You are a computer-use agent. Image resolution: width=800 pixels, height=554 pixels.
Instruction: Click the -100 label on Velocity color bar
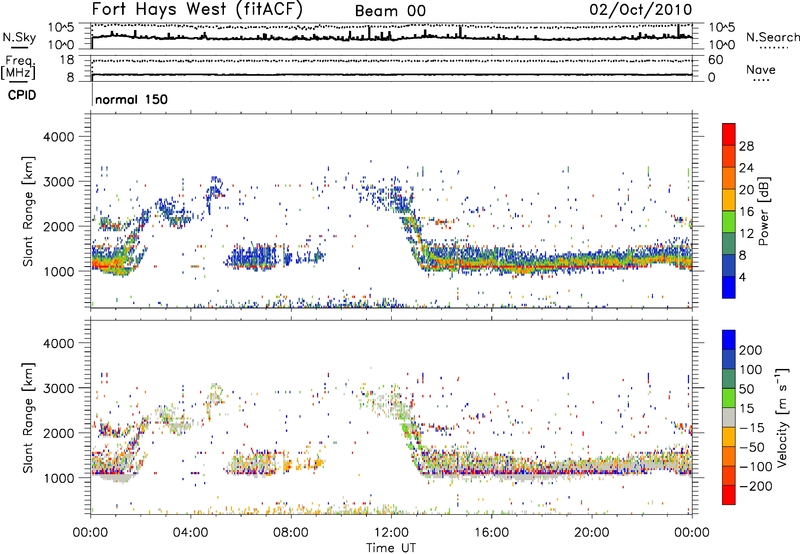(x=755, y=467)
